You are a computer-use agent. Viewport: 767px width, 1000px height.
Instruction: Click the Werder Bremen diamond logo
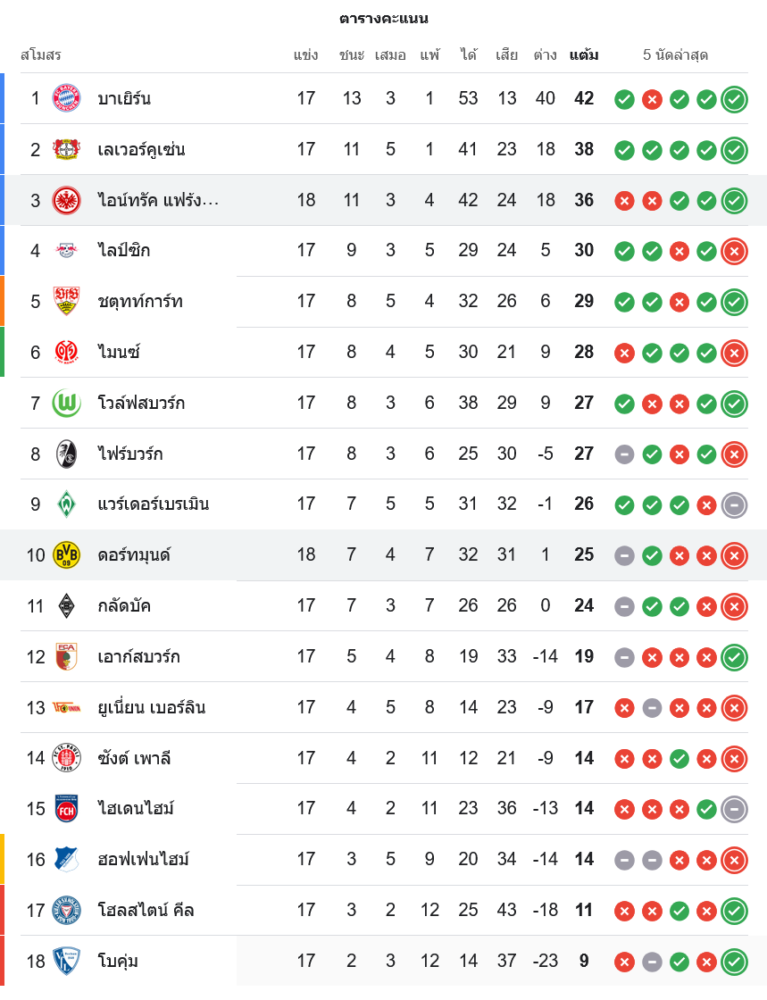[66, 504]
